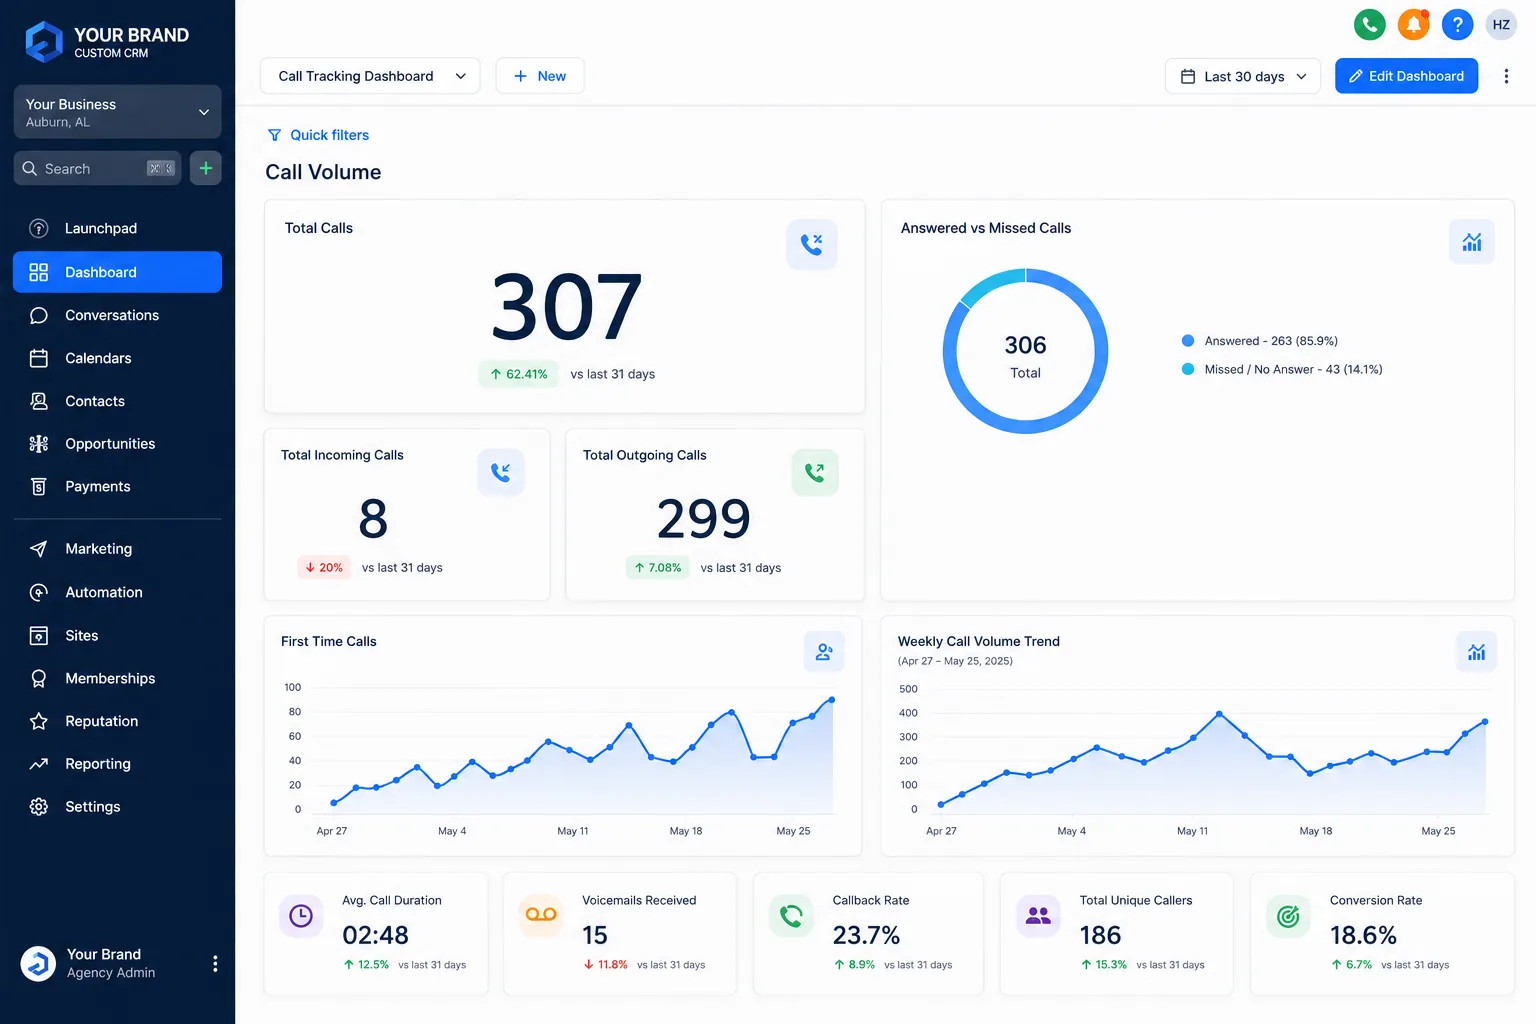Click the Total Outgoing Calls icon
1536x1024 pixels.
click(x=815, y=472)
